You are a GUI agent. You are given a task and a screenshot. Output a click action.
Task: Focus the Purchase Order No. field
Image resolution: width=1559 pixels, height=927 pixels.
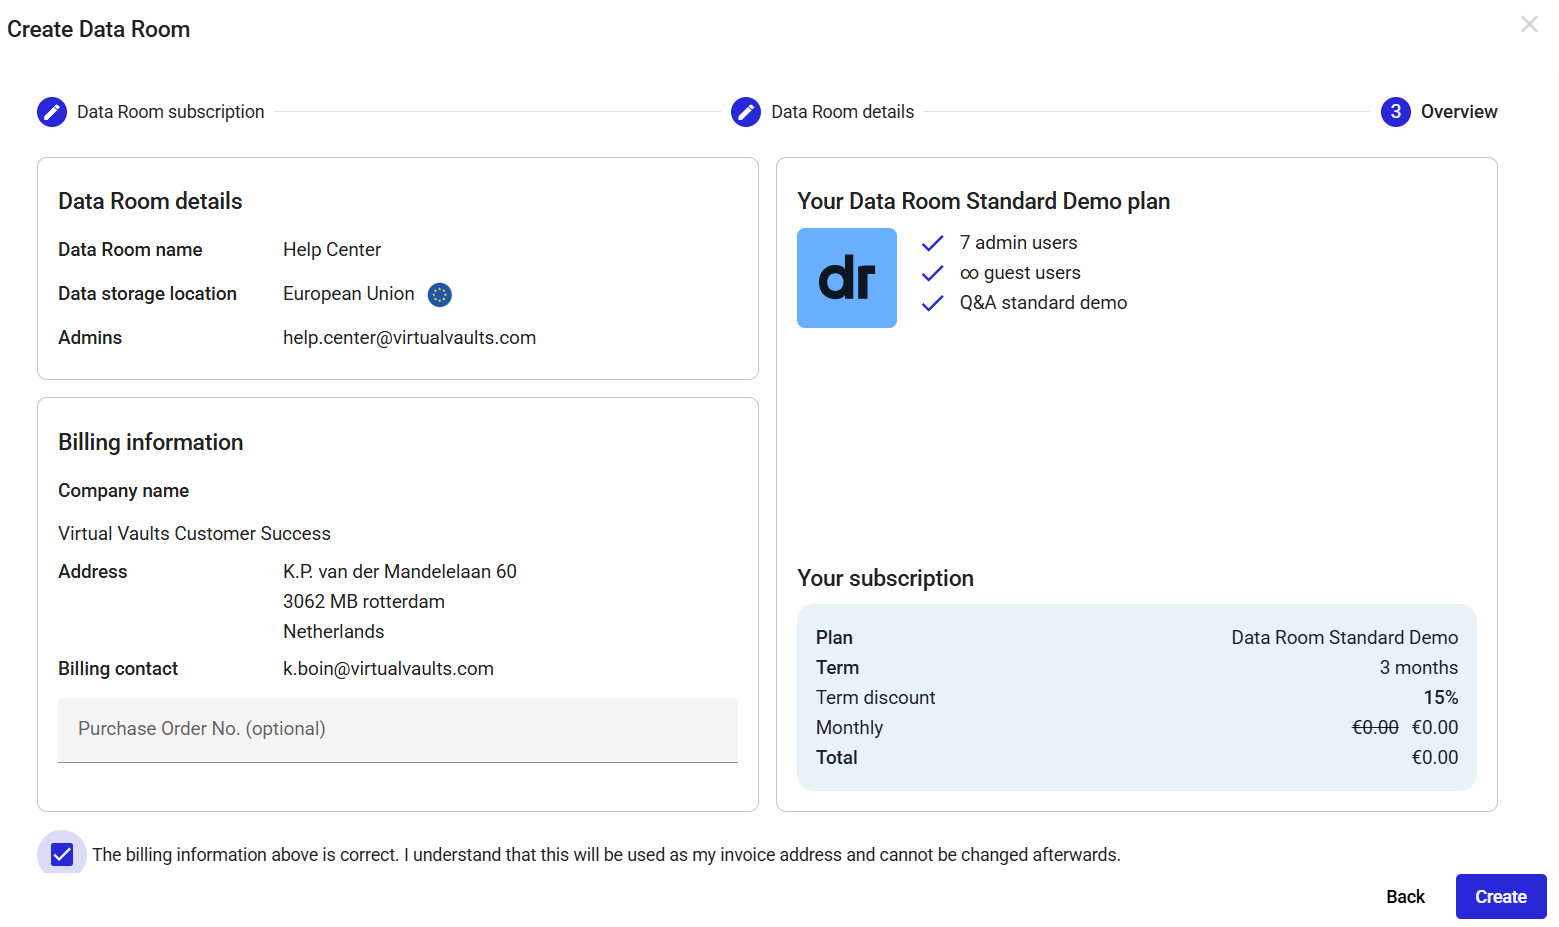click(398, 730)
